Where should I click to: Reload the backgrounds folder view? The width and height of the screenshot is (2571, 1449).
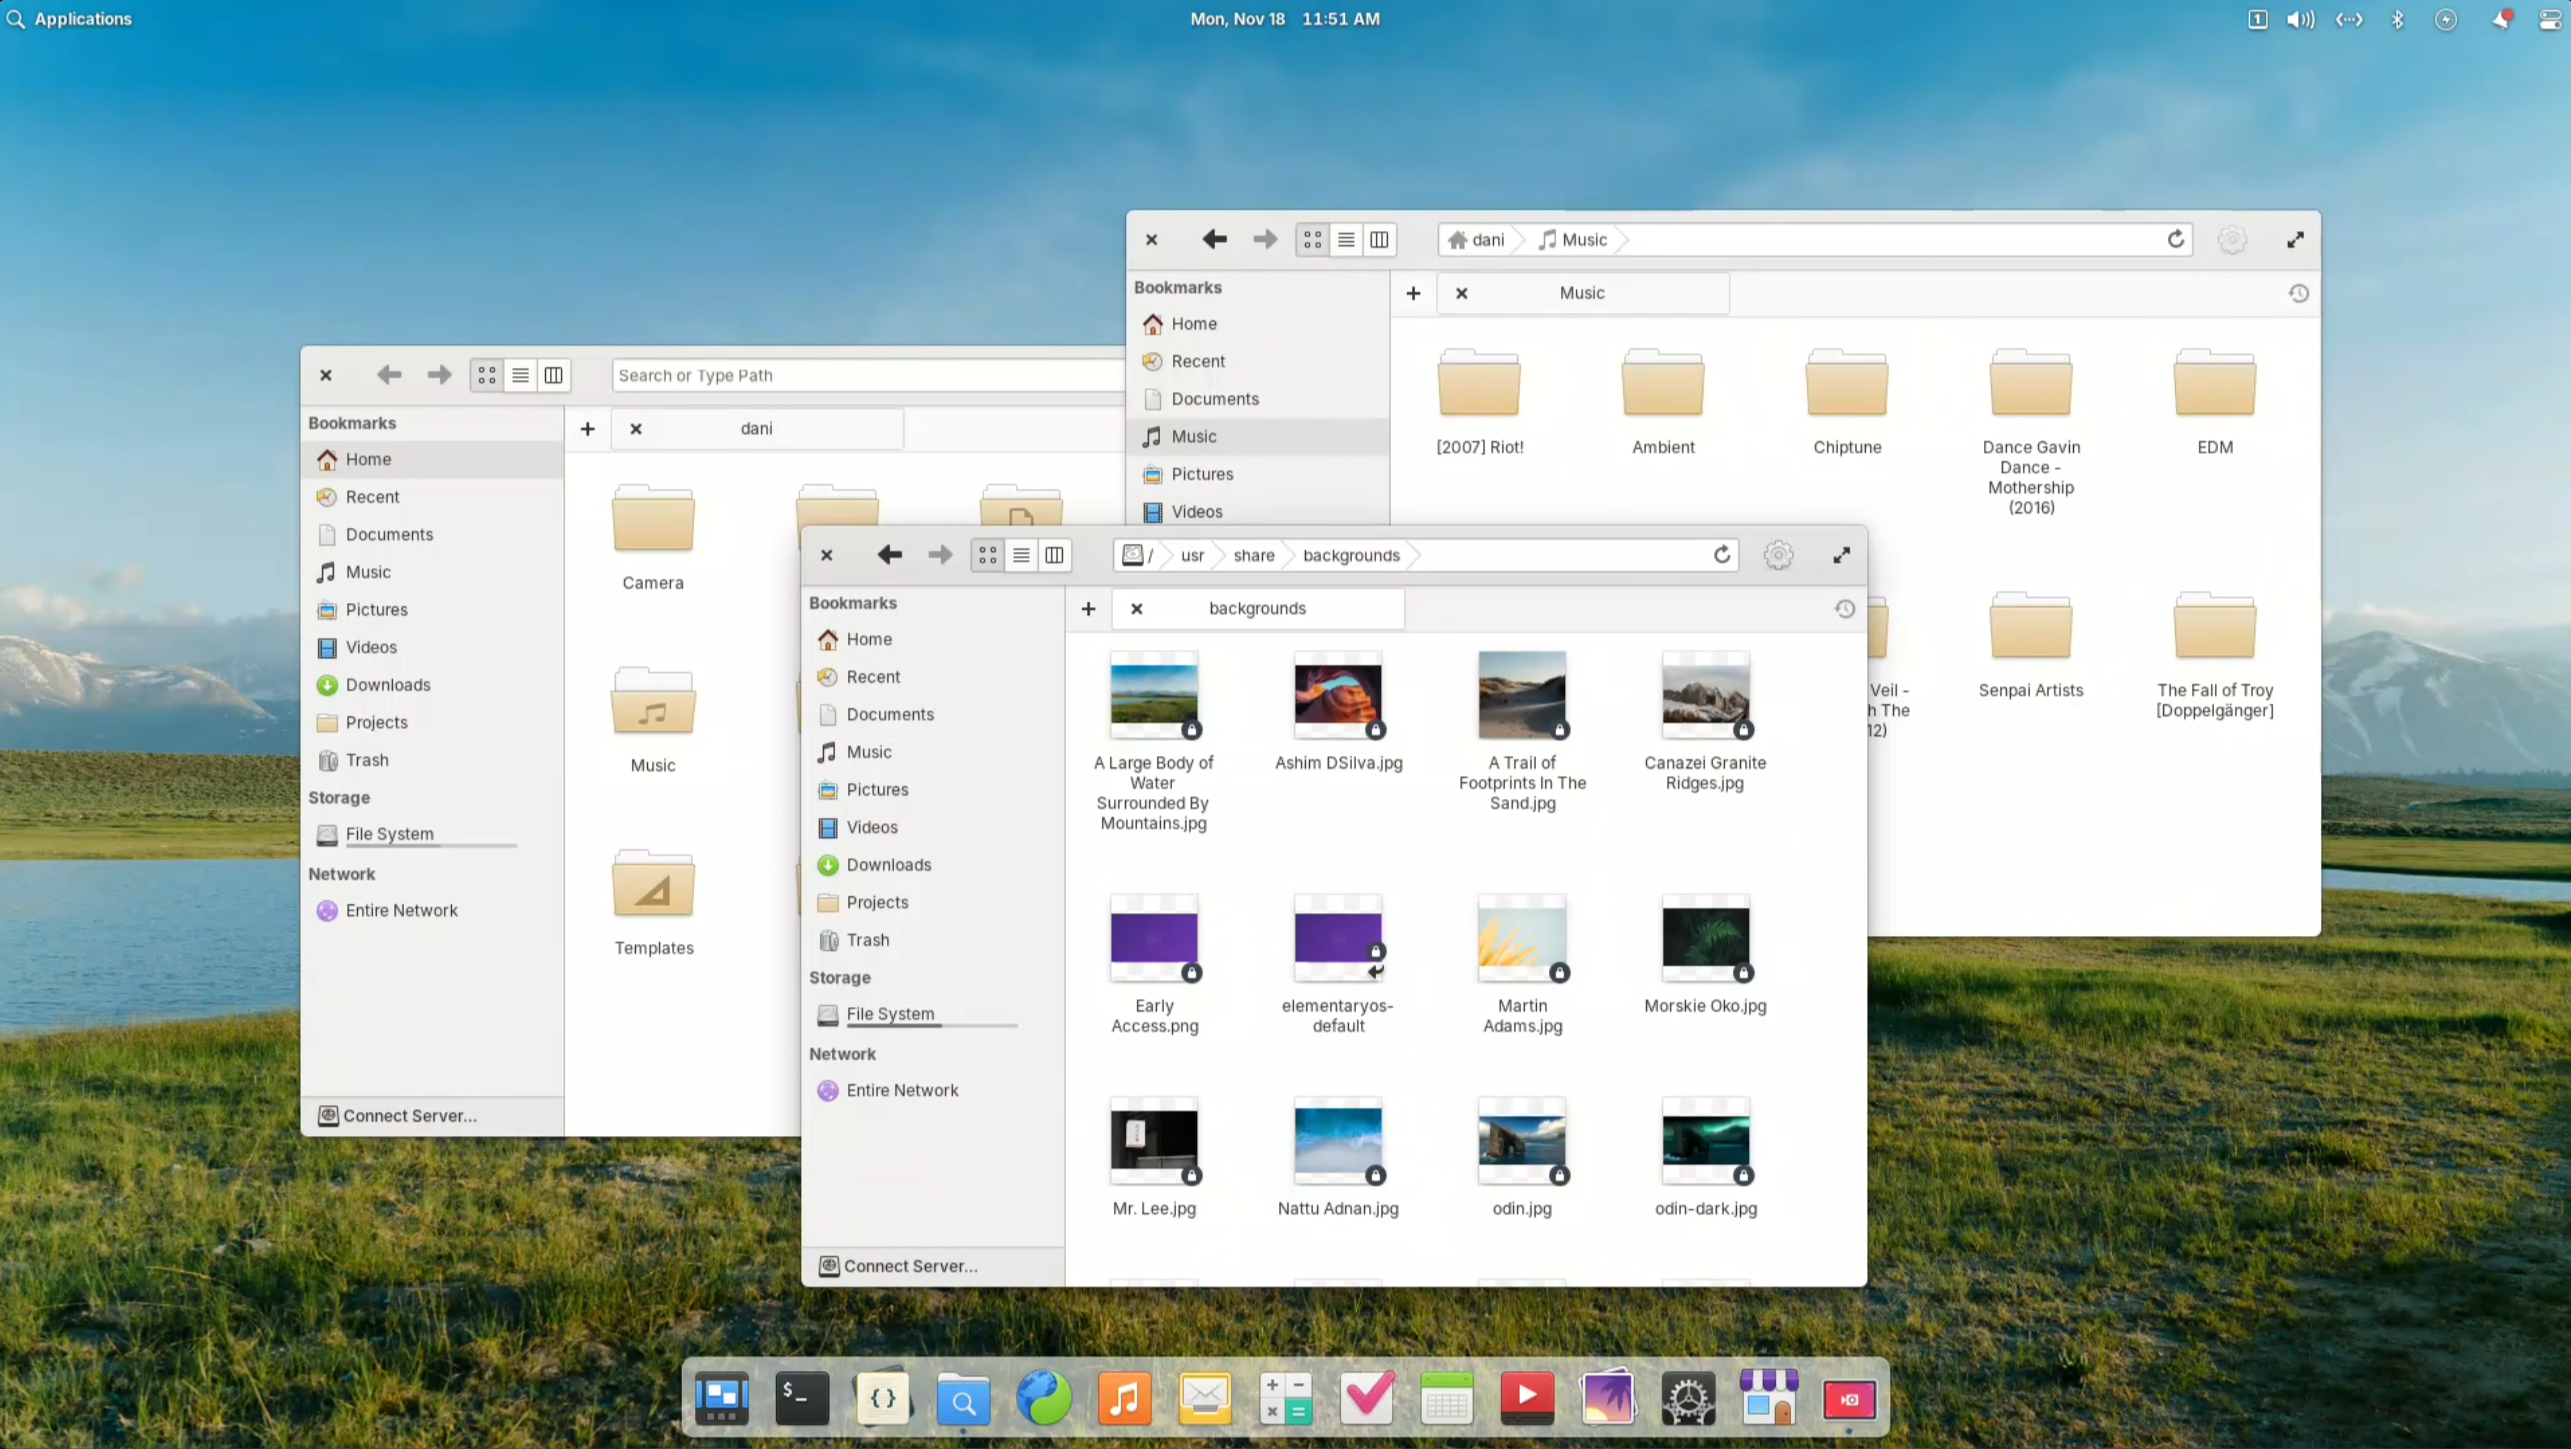click(x=1721, y=555)
